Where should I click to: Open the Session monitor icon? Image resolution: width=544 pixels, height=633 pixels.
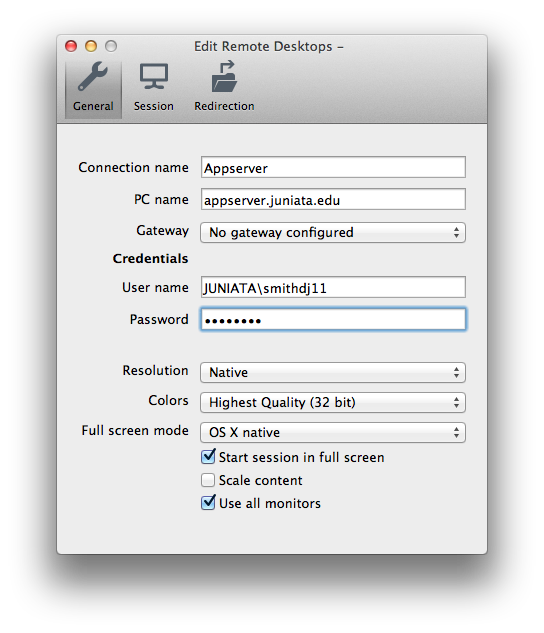(153, 76)
